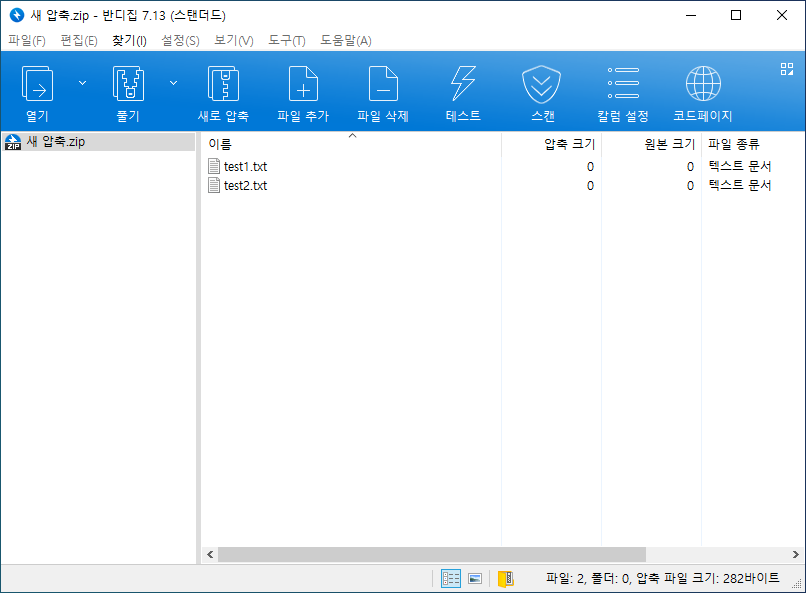Sort by 원본 크기 column header
The height and width of the screenshot is (593, 806).
(x=652, y=144)
